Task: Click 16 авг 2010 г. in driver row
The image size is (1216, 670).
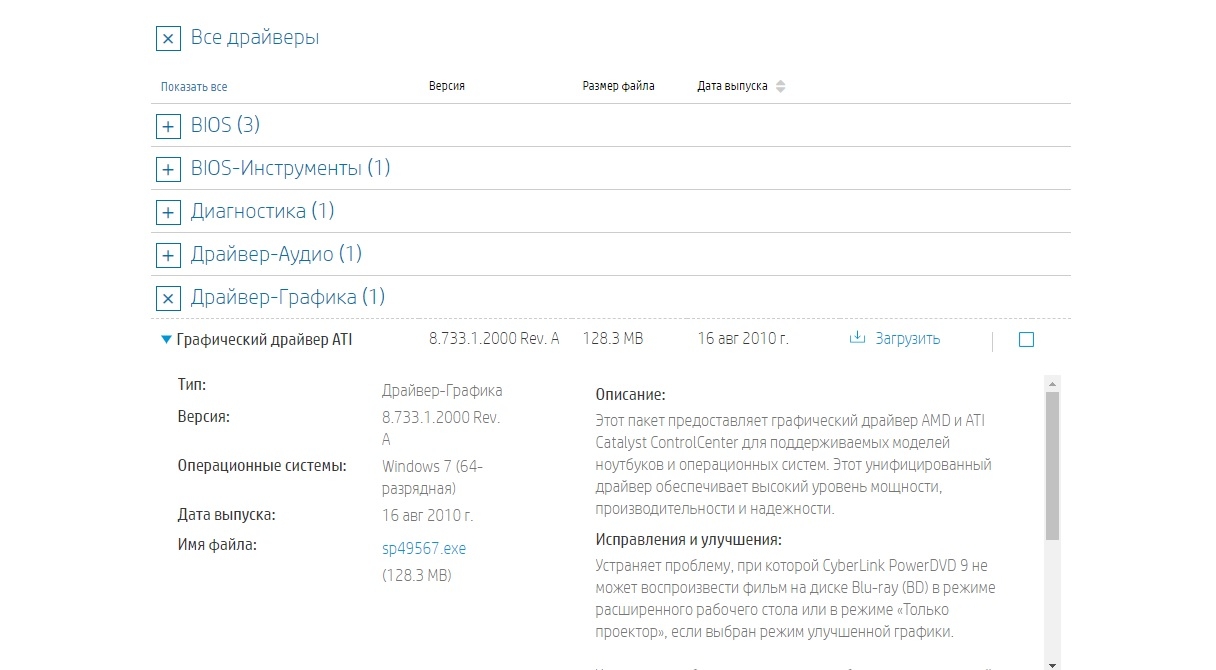Action: (x=743, y=338)
